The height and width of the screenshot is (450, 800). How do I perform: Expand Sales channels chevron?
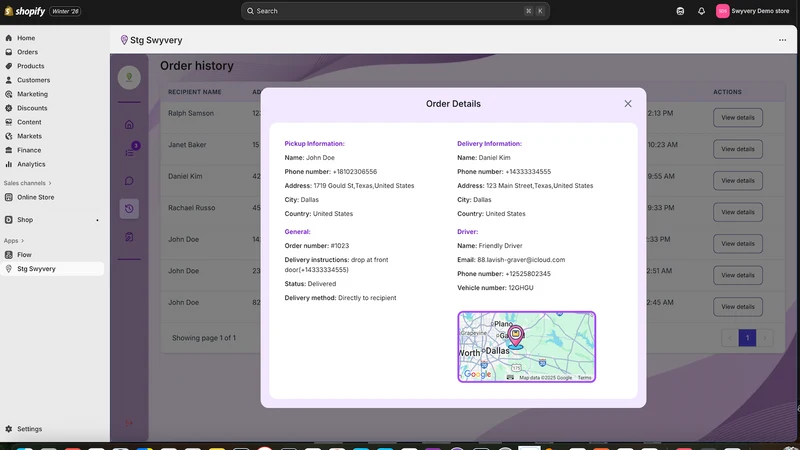click(x=50, y=183)
